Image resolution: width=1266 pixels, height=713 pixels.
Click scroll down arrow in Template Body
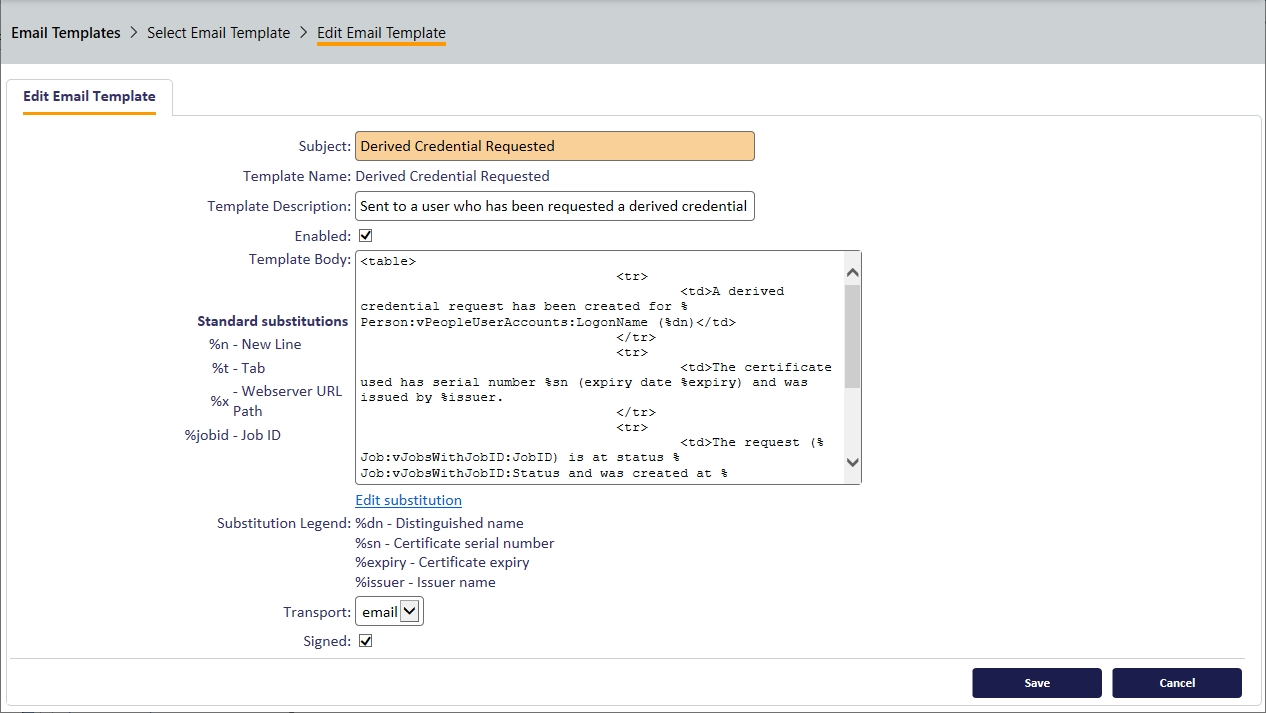click(852, 462)
